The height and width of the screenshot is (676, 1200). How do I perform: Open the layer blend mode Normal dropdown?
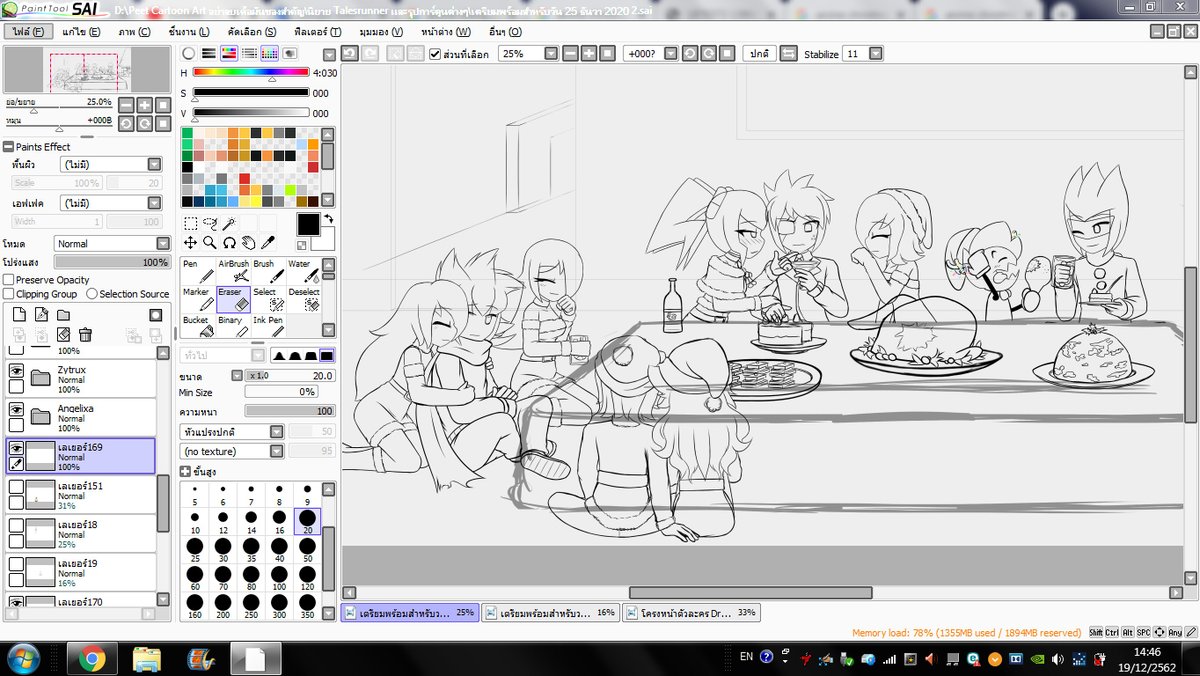pos(112,243)
